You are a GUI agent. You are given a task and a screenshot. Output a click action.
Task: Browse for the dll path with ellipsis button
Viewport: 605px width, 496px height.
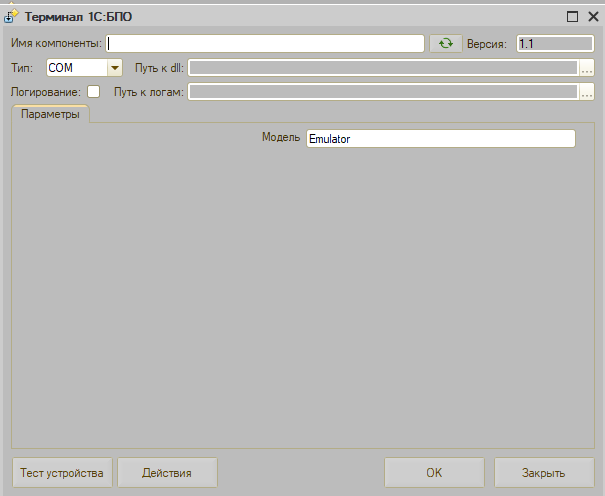tap(587, 68)
